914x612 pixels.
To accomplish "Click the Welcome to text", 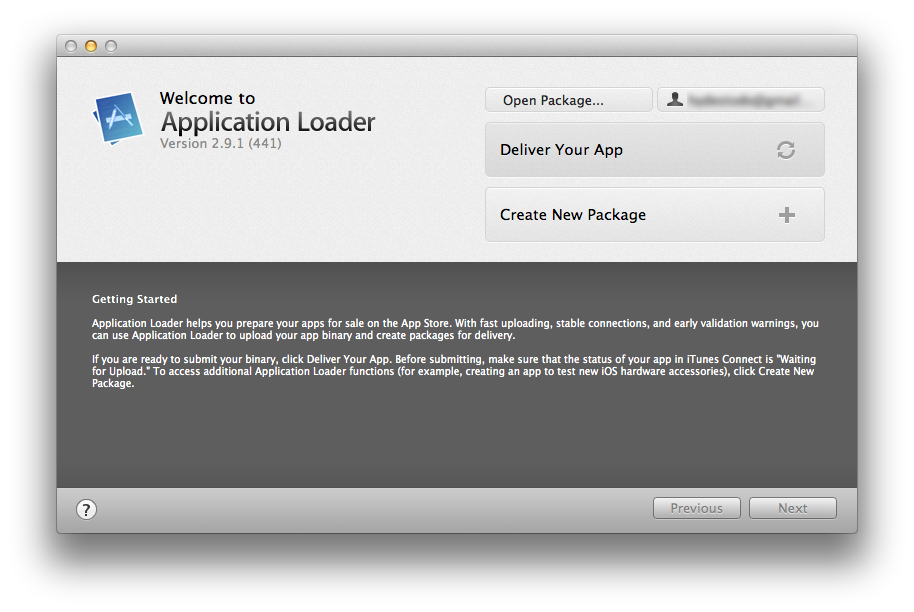I will click(x=208, y=98).
